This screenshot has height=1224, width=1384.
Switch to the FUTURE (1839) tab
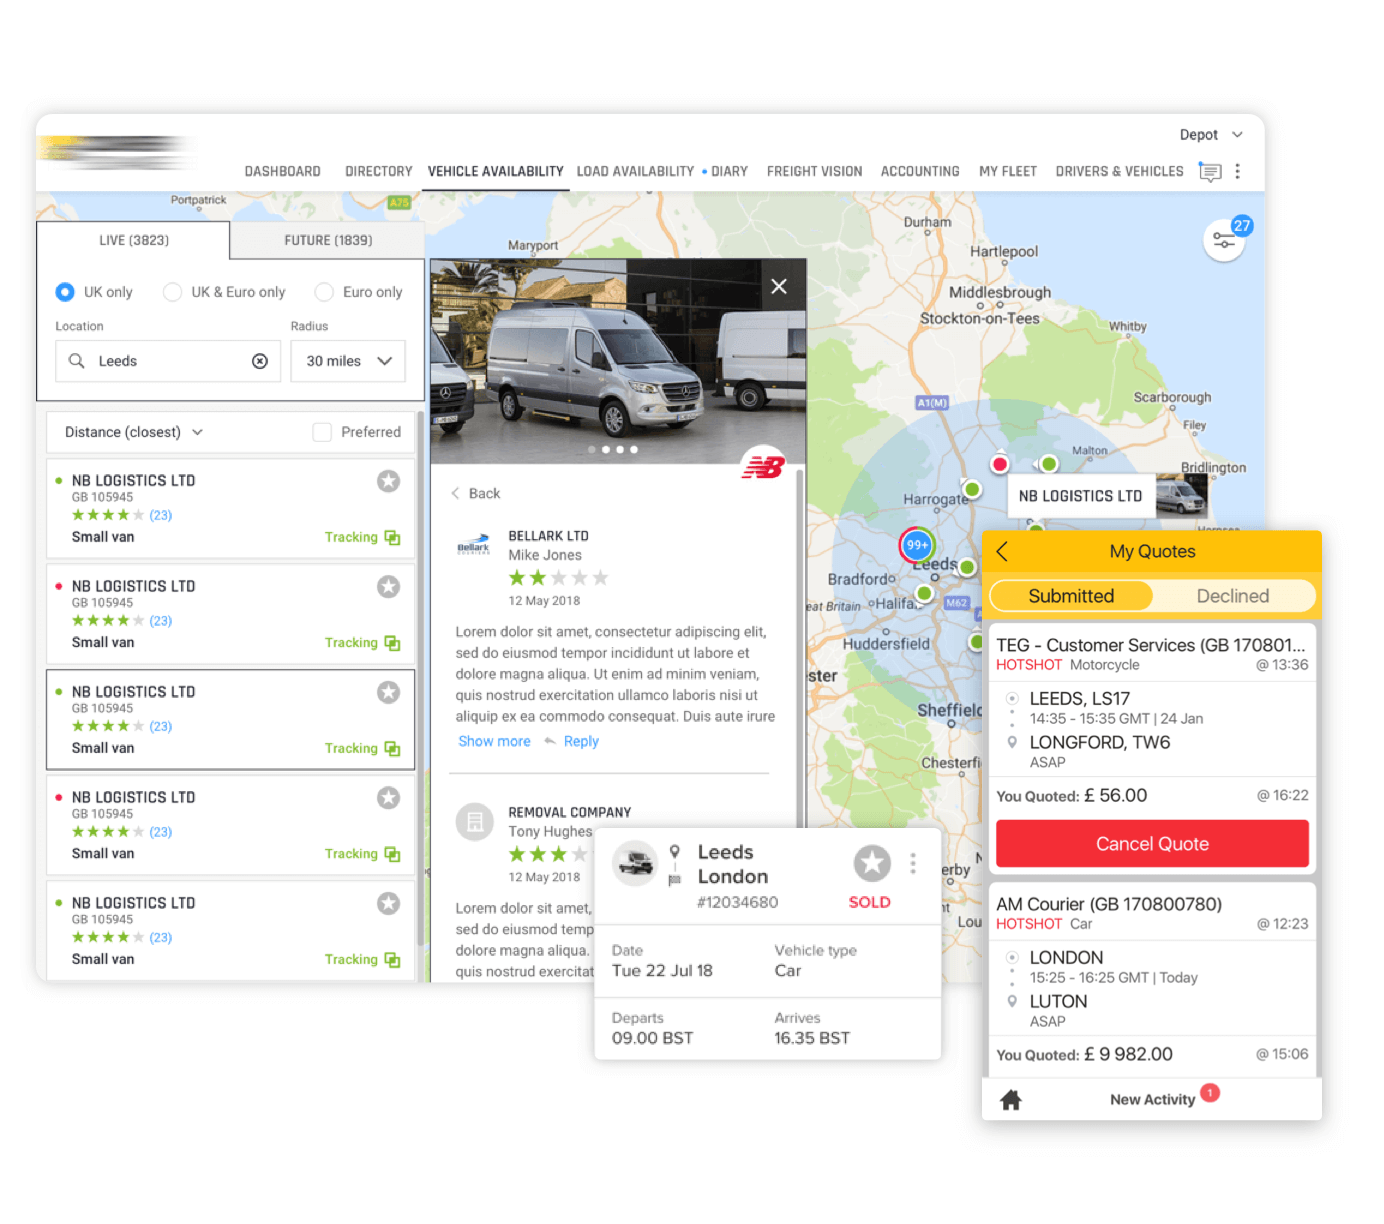(x=328, y=241)
